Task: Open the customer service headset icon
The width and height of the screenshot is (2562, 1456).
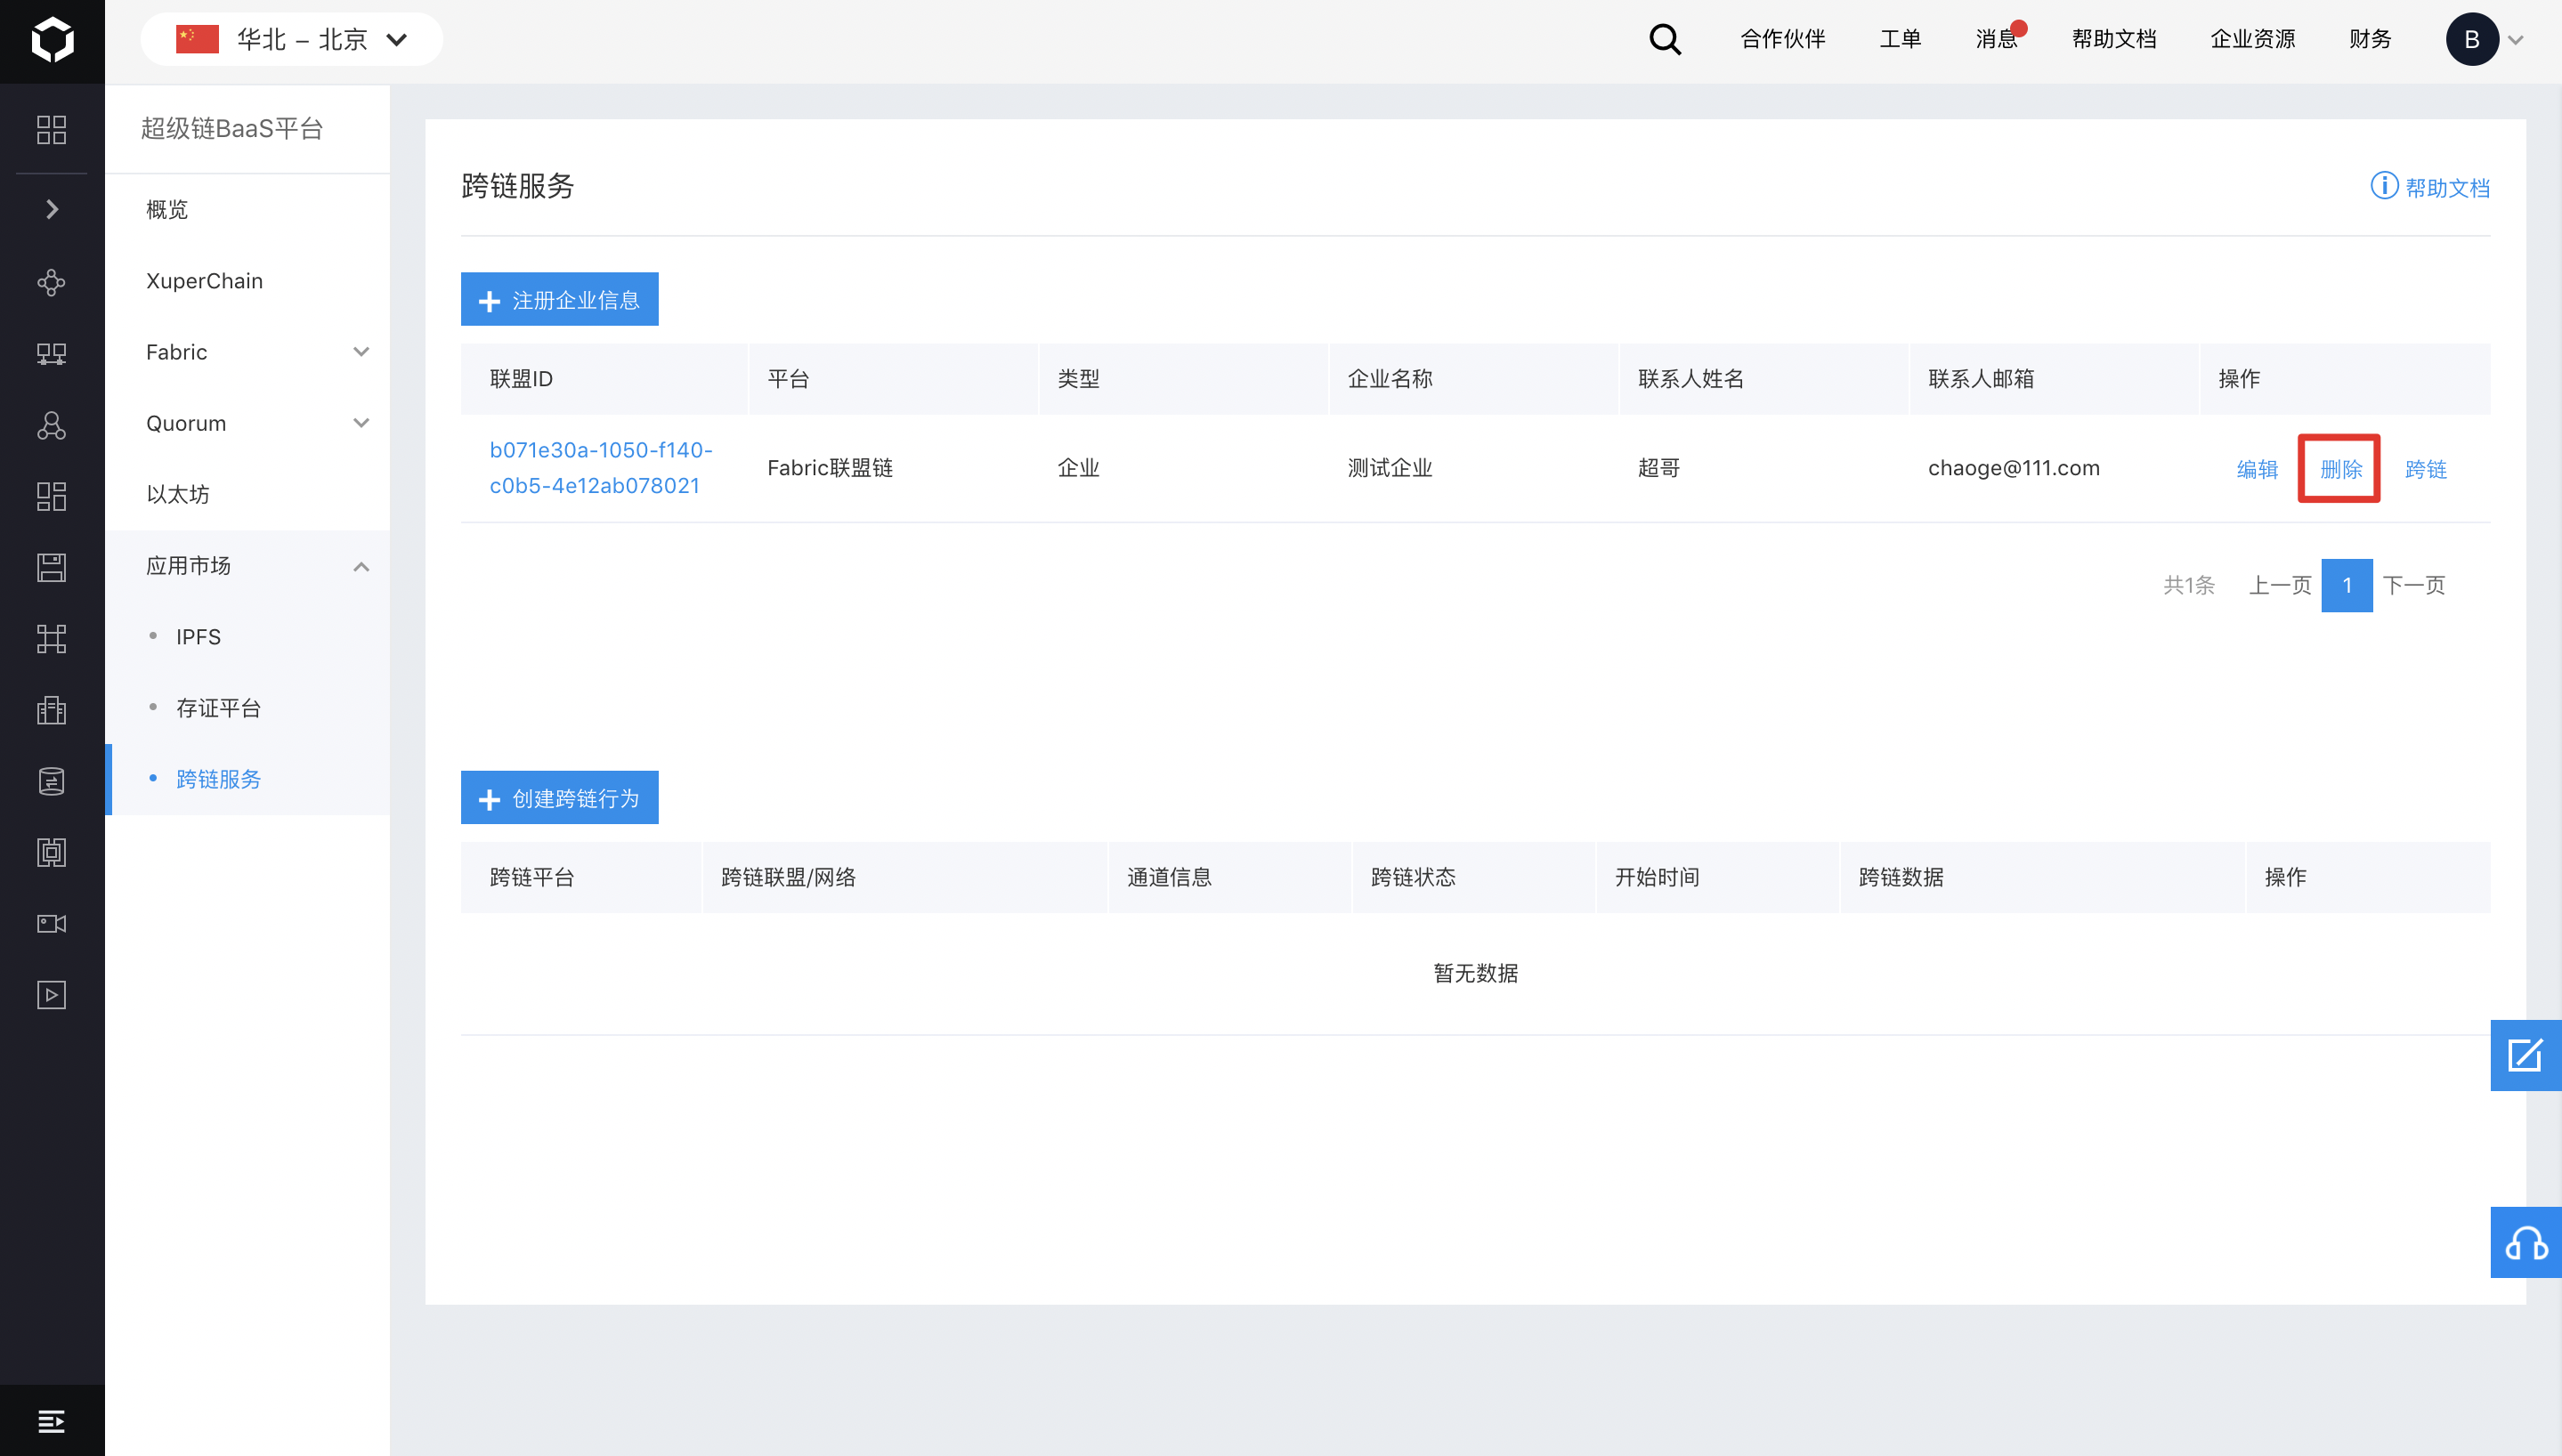Action: pos(2525,1243)
